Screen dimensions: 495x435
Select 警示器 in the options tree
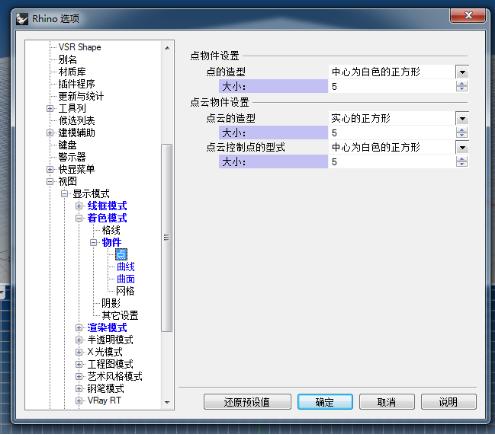tap(72, 157)
